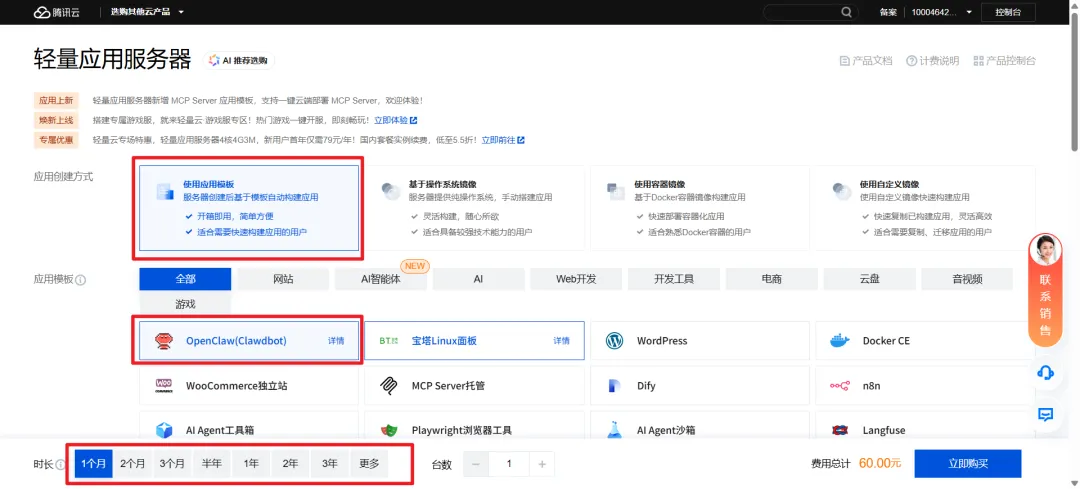The image size is (1080, 489).
Task: Switch to the 云盘 template tab
Action: pyautogui.click(x=870, y=279)
